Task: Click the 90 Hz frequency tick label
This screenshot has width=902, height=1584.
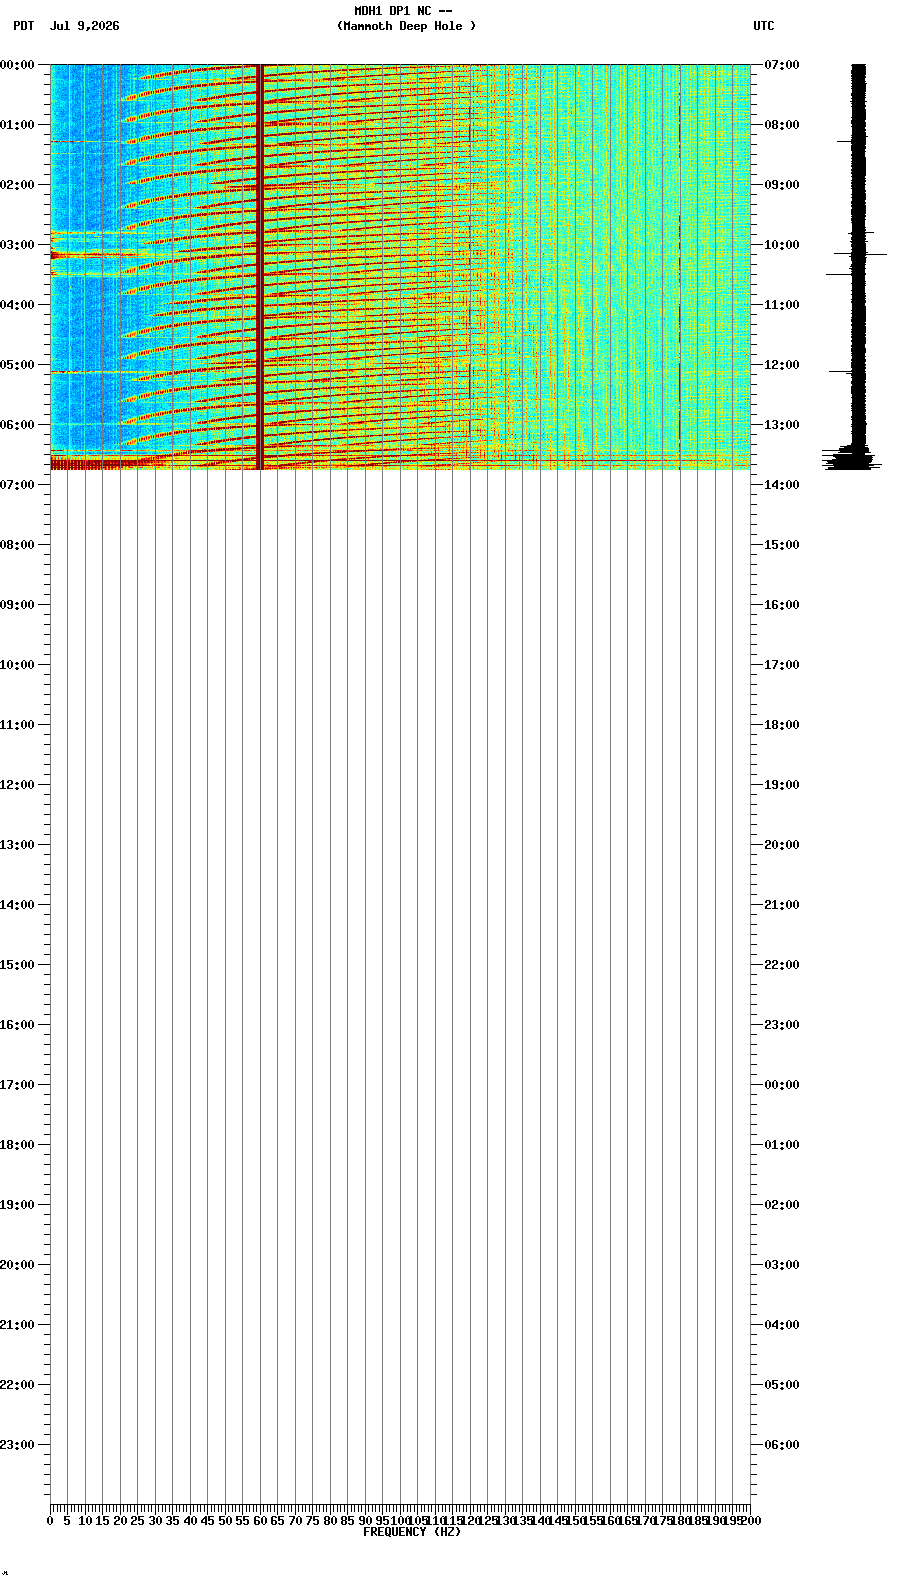Action: click(365, 1521)
